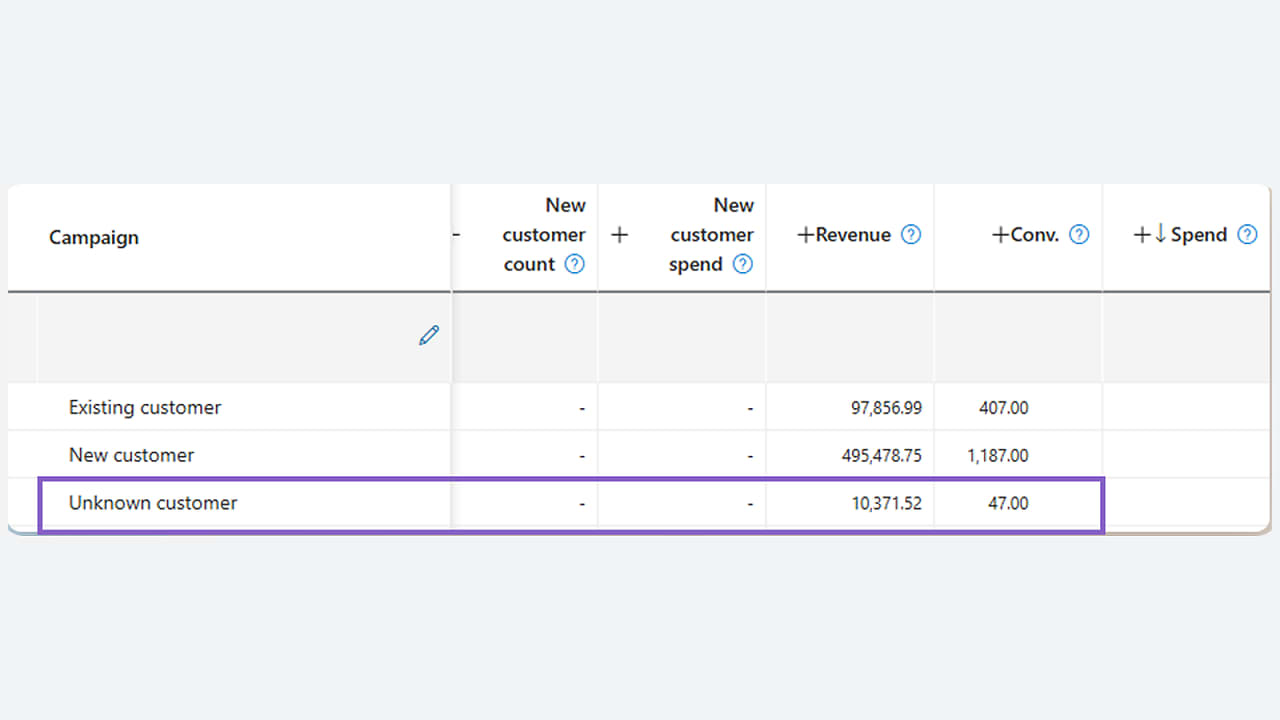Viewport: 1280px width, 720px height.
Task: Select the New customer row
Action: pyautogui.click(x=132, y=455)
